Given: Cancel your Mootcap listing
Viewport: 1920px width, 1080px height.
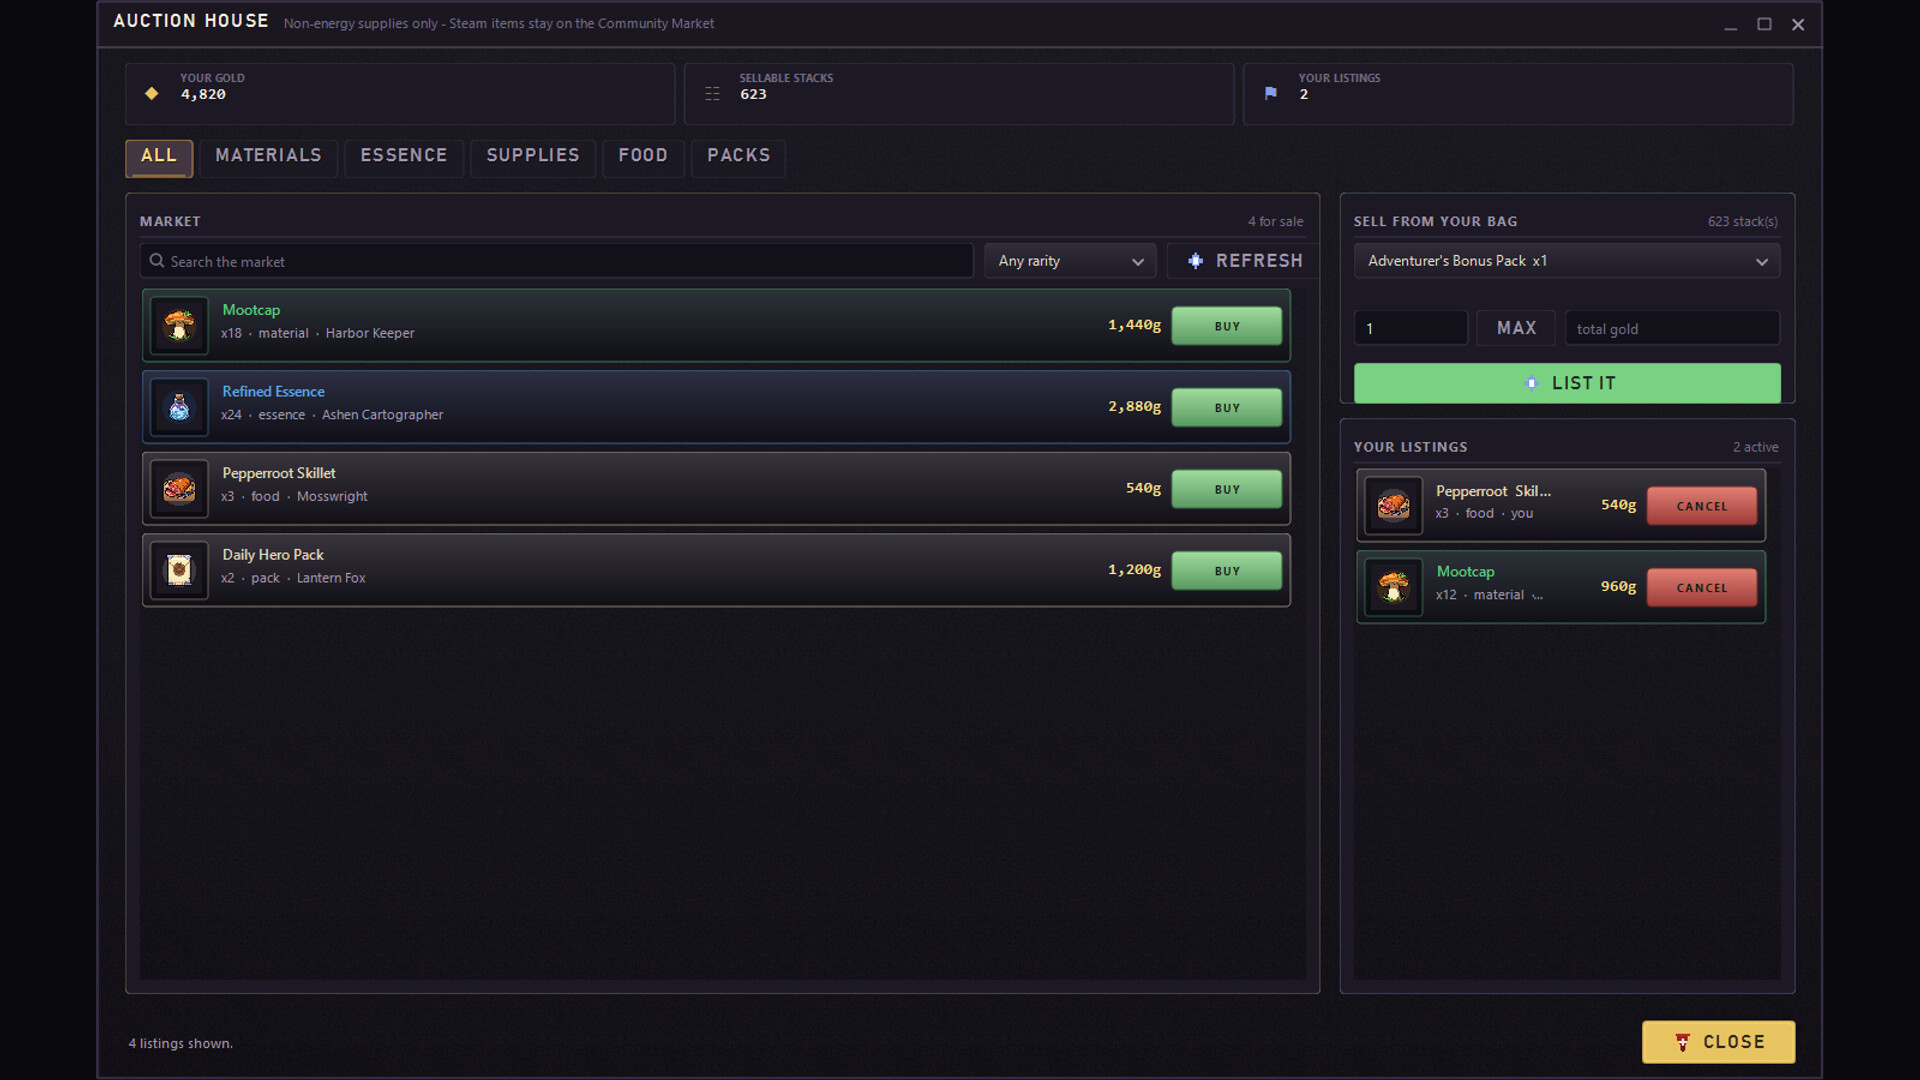Looking at the screenshot, I should pyautogui.click(x=1702, y=588).
